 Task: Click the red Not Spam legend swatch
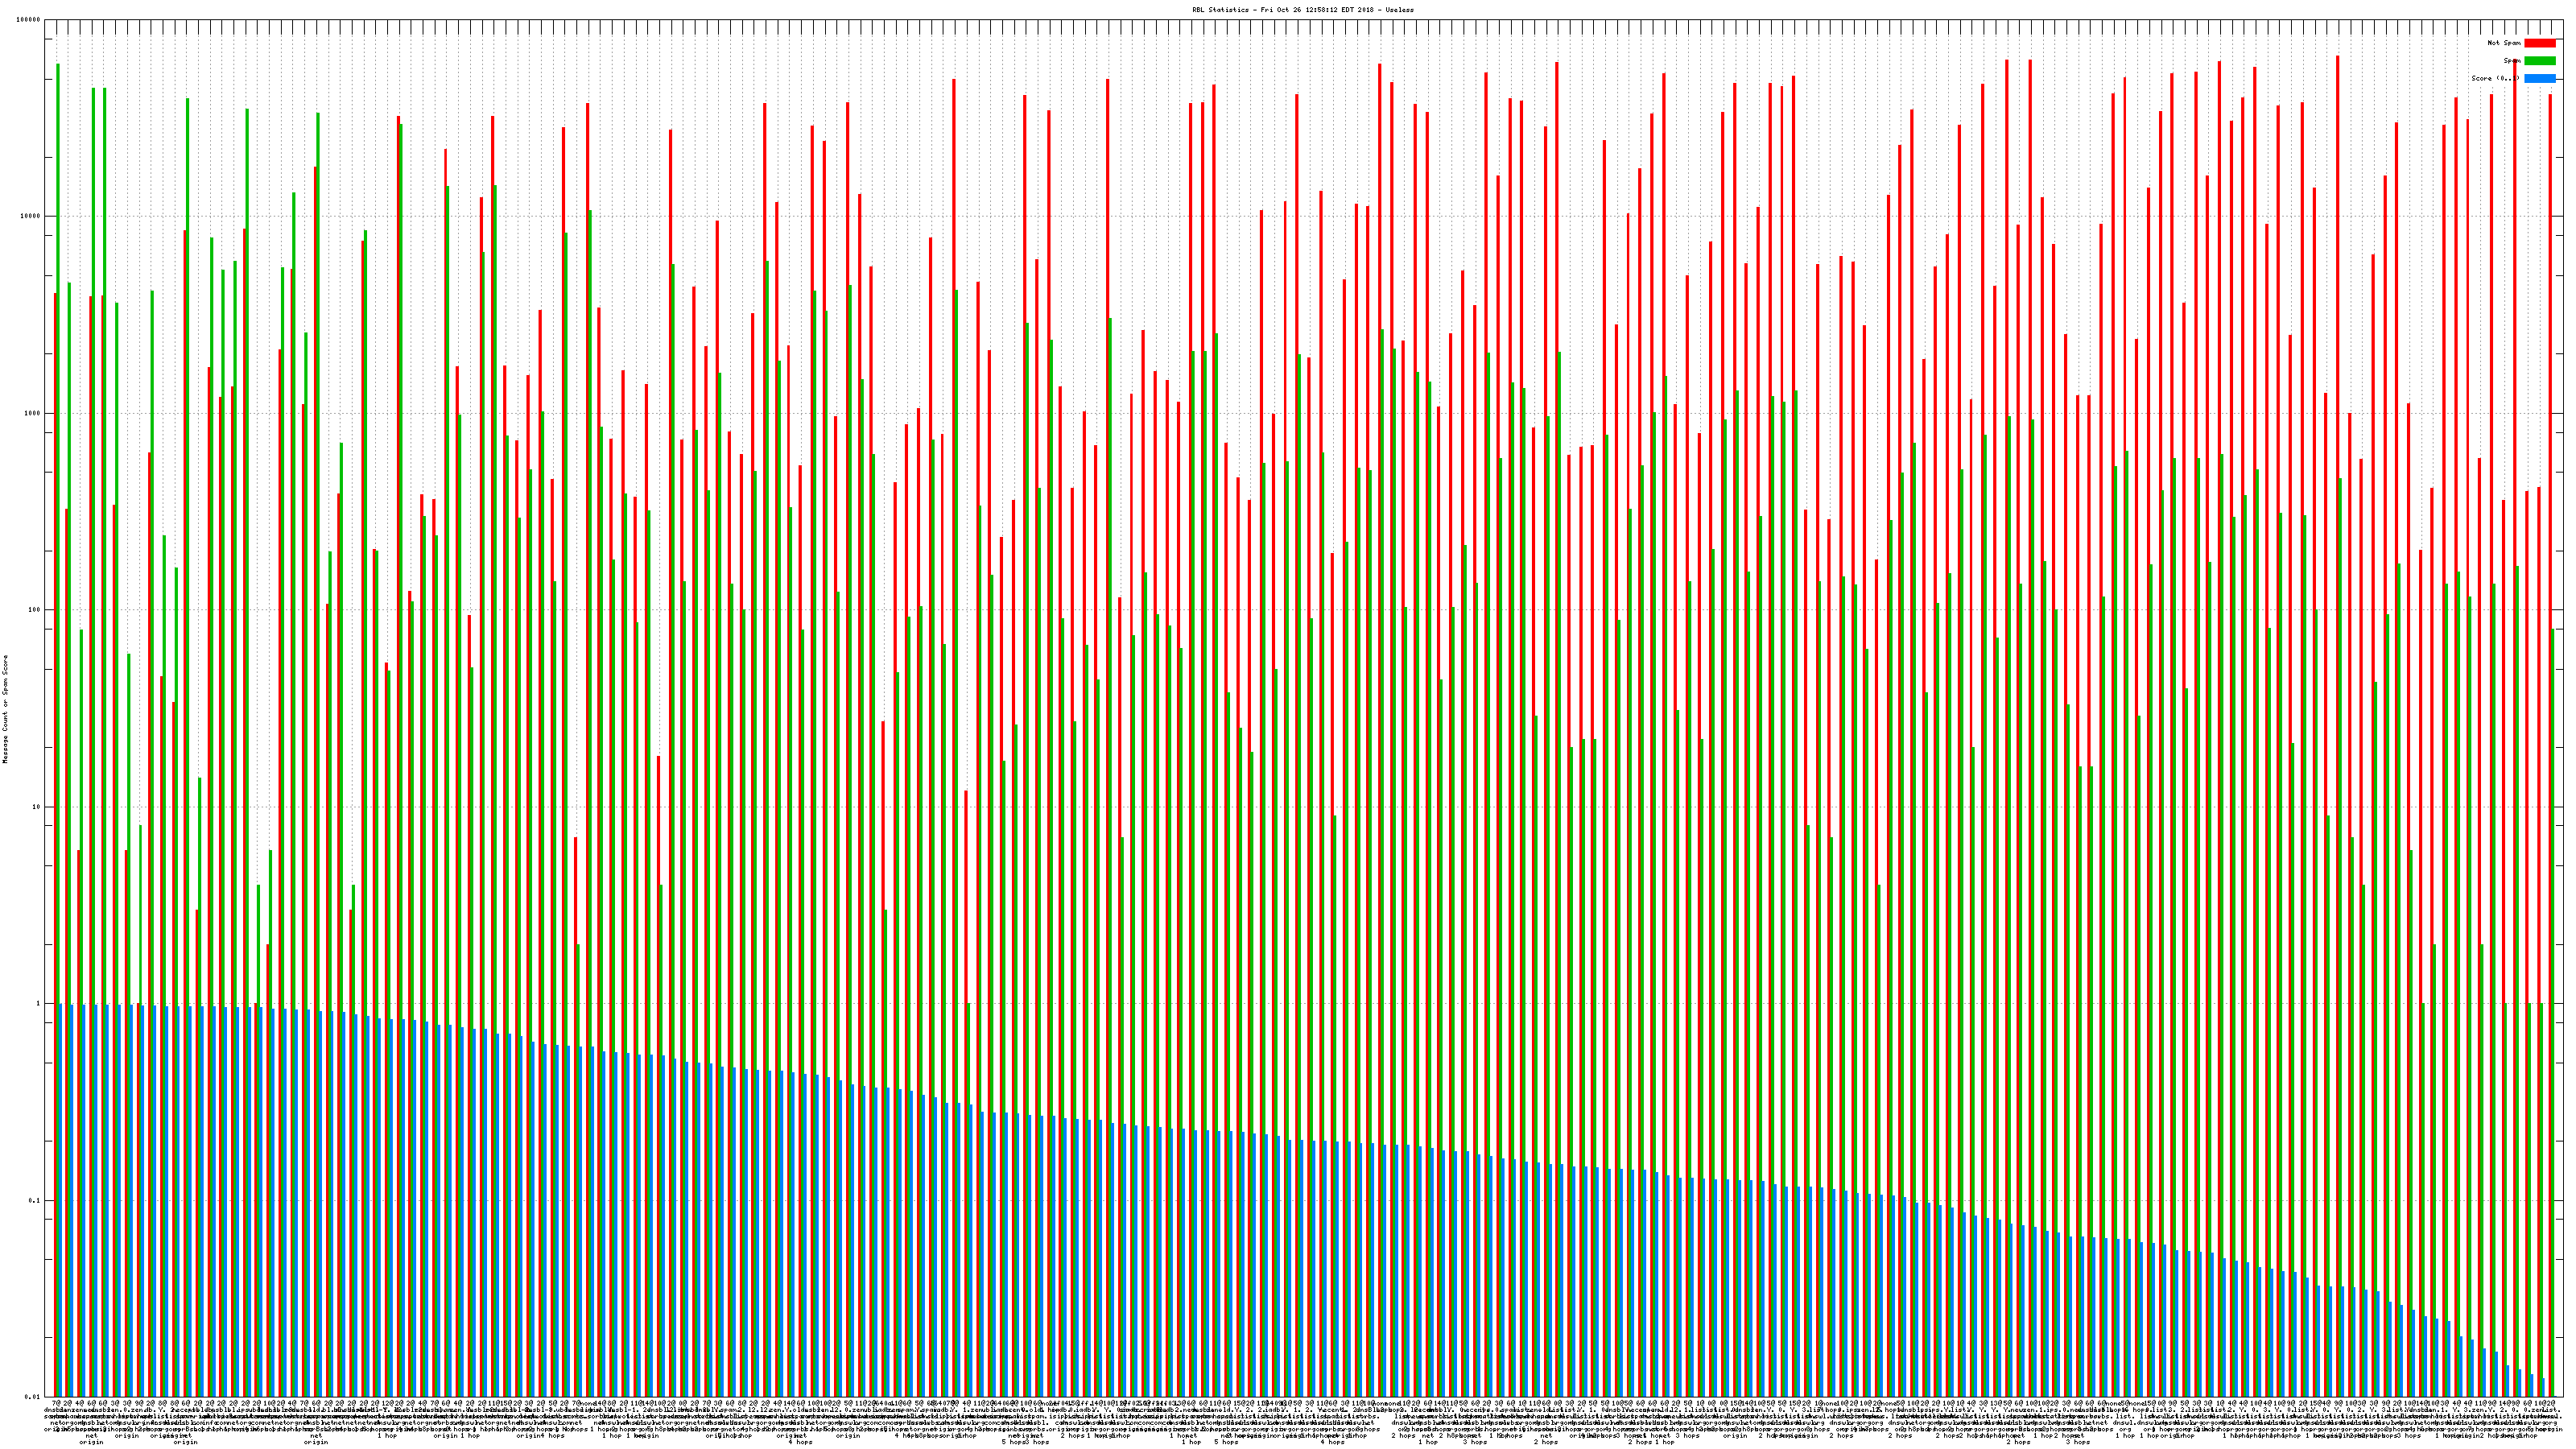[x=2539, y=43]
